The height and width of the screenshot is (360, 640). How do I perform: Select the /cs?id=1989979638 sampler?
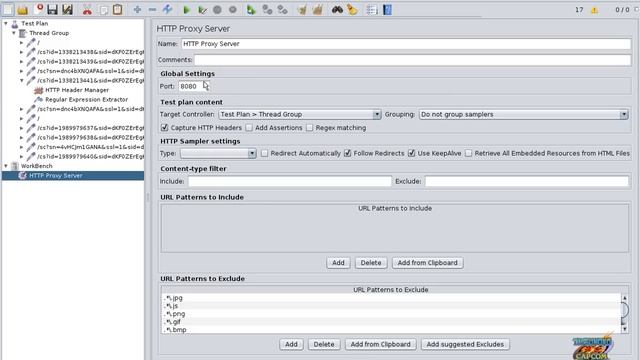coord(90,138)
